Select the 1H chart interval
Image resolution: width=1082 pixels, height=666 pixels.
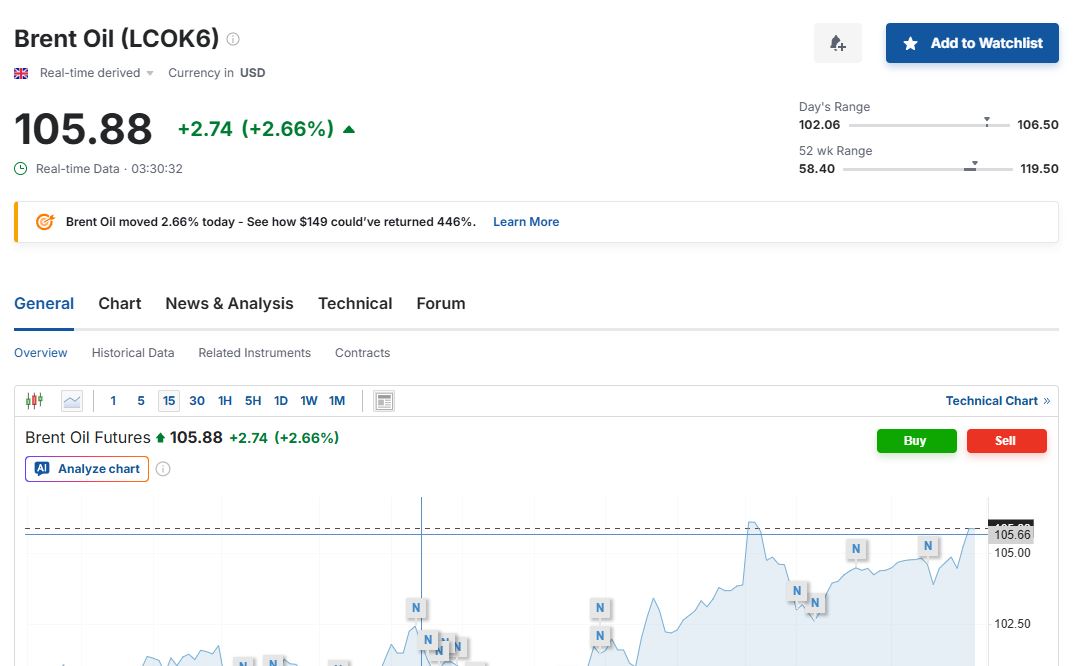[x=225, y=401]
